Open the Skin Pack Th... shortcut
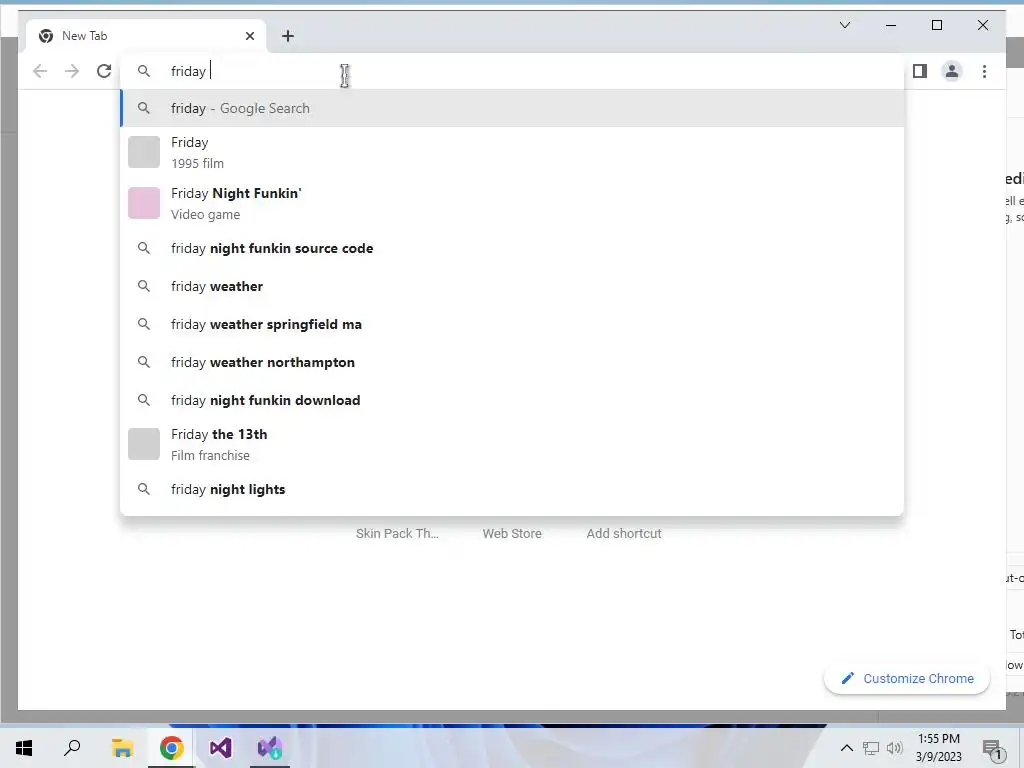 click(x=397, y=534)
